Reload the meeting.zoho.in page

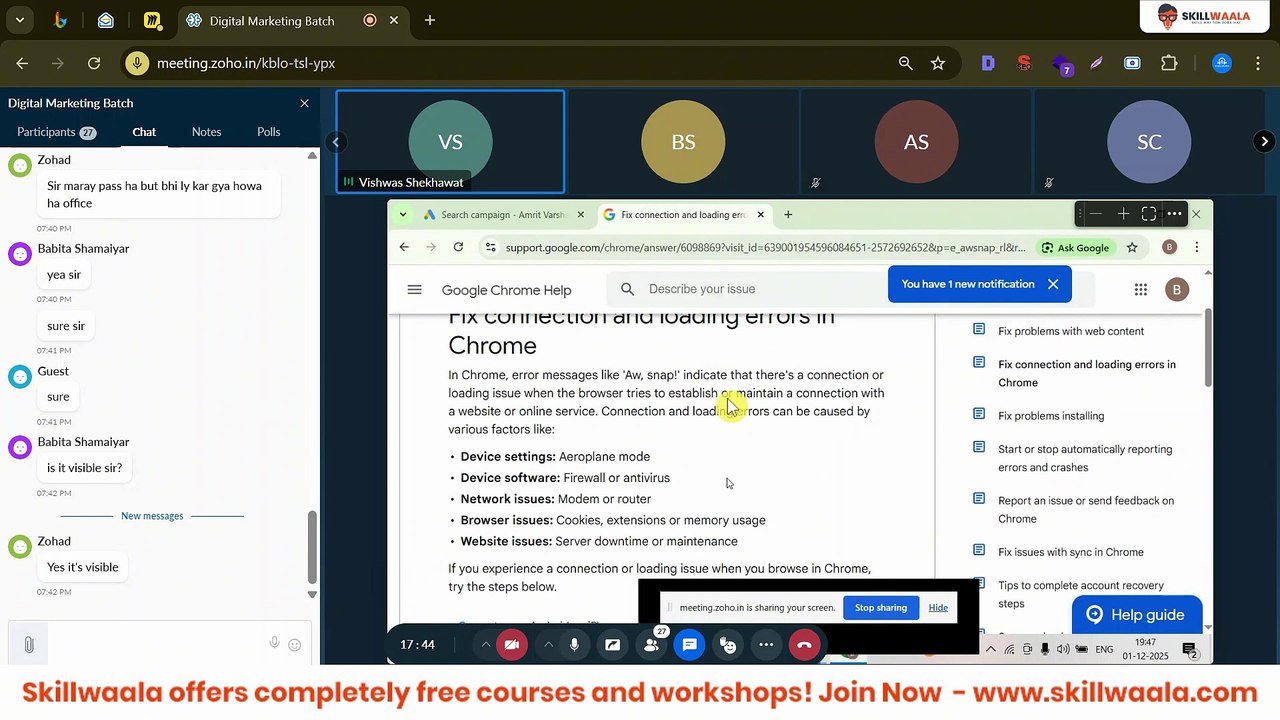point(94,63)
